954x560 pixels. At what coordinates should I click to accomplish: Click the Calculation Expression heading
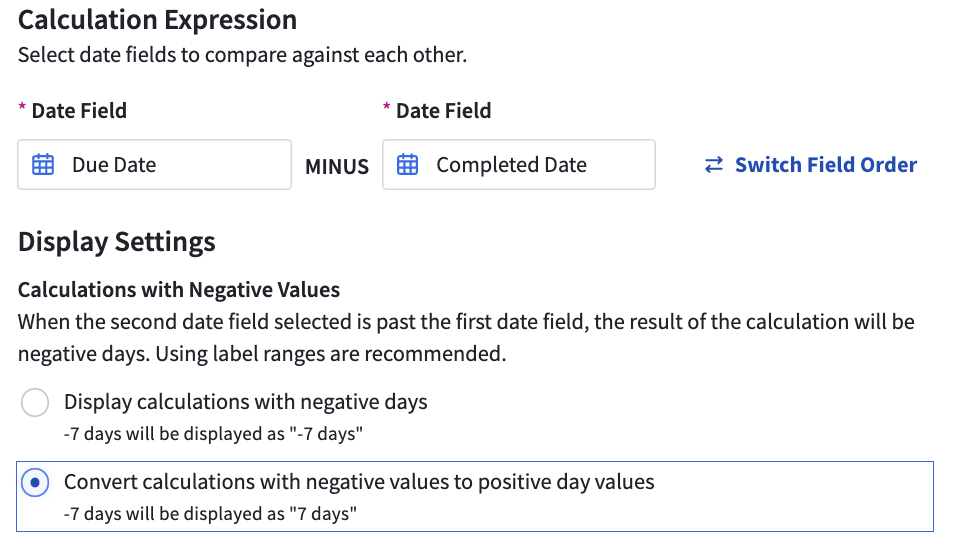point(157,20)
